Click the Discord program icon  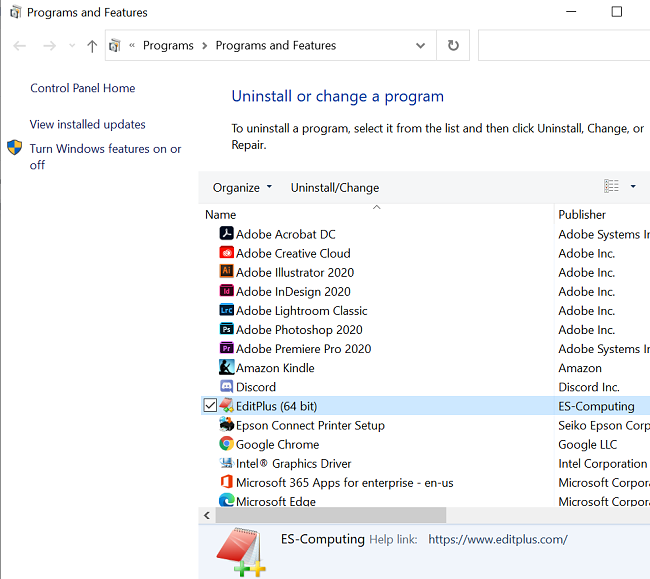click(226, 386)
